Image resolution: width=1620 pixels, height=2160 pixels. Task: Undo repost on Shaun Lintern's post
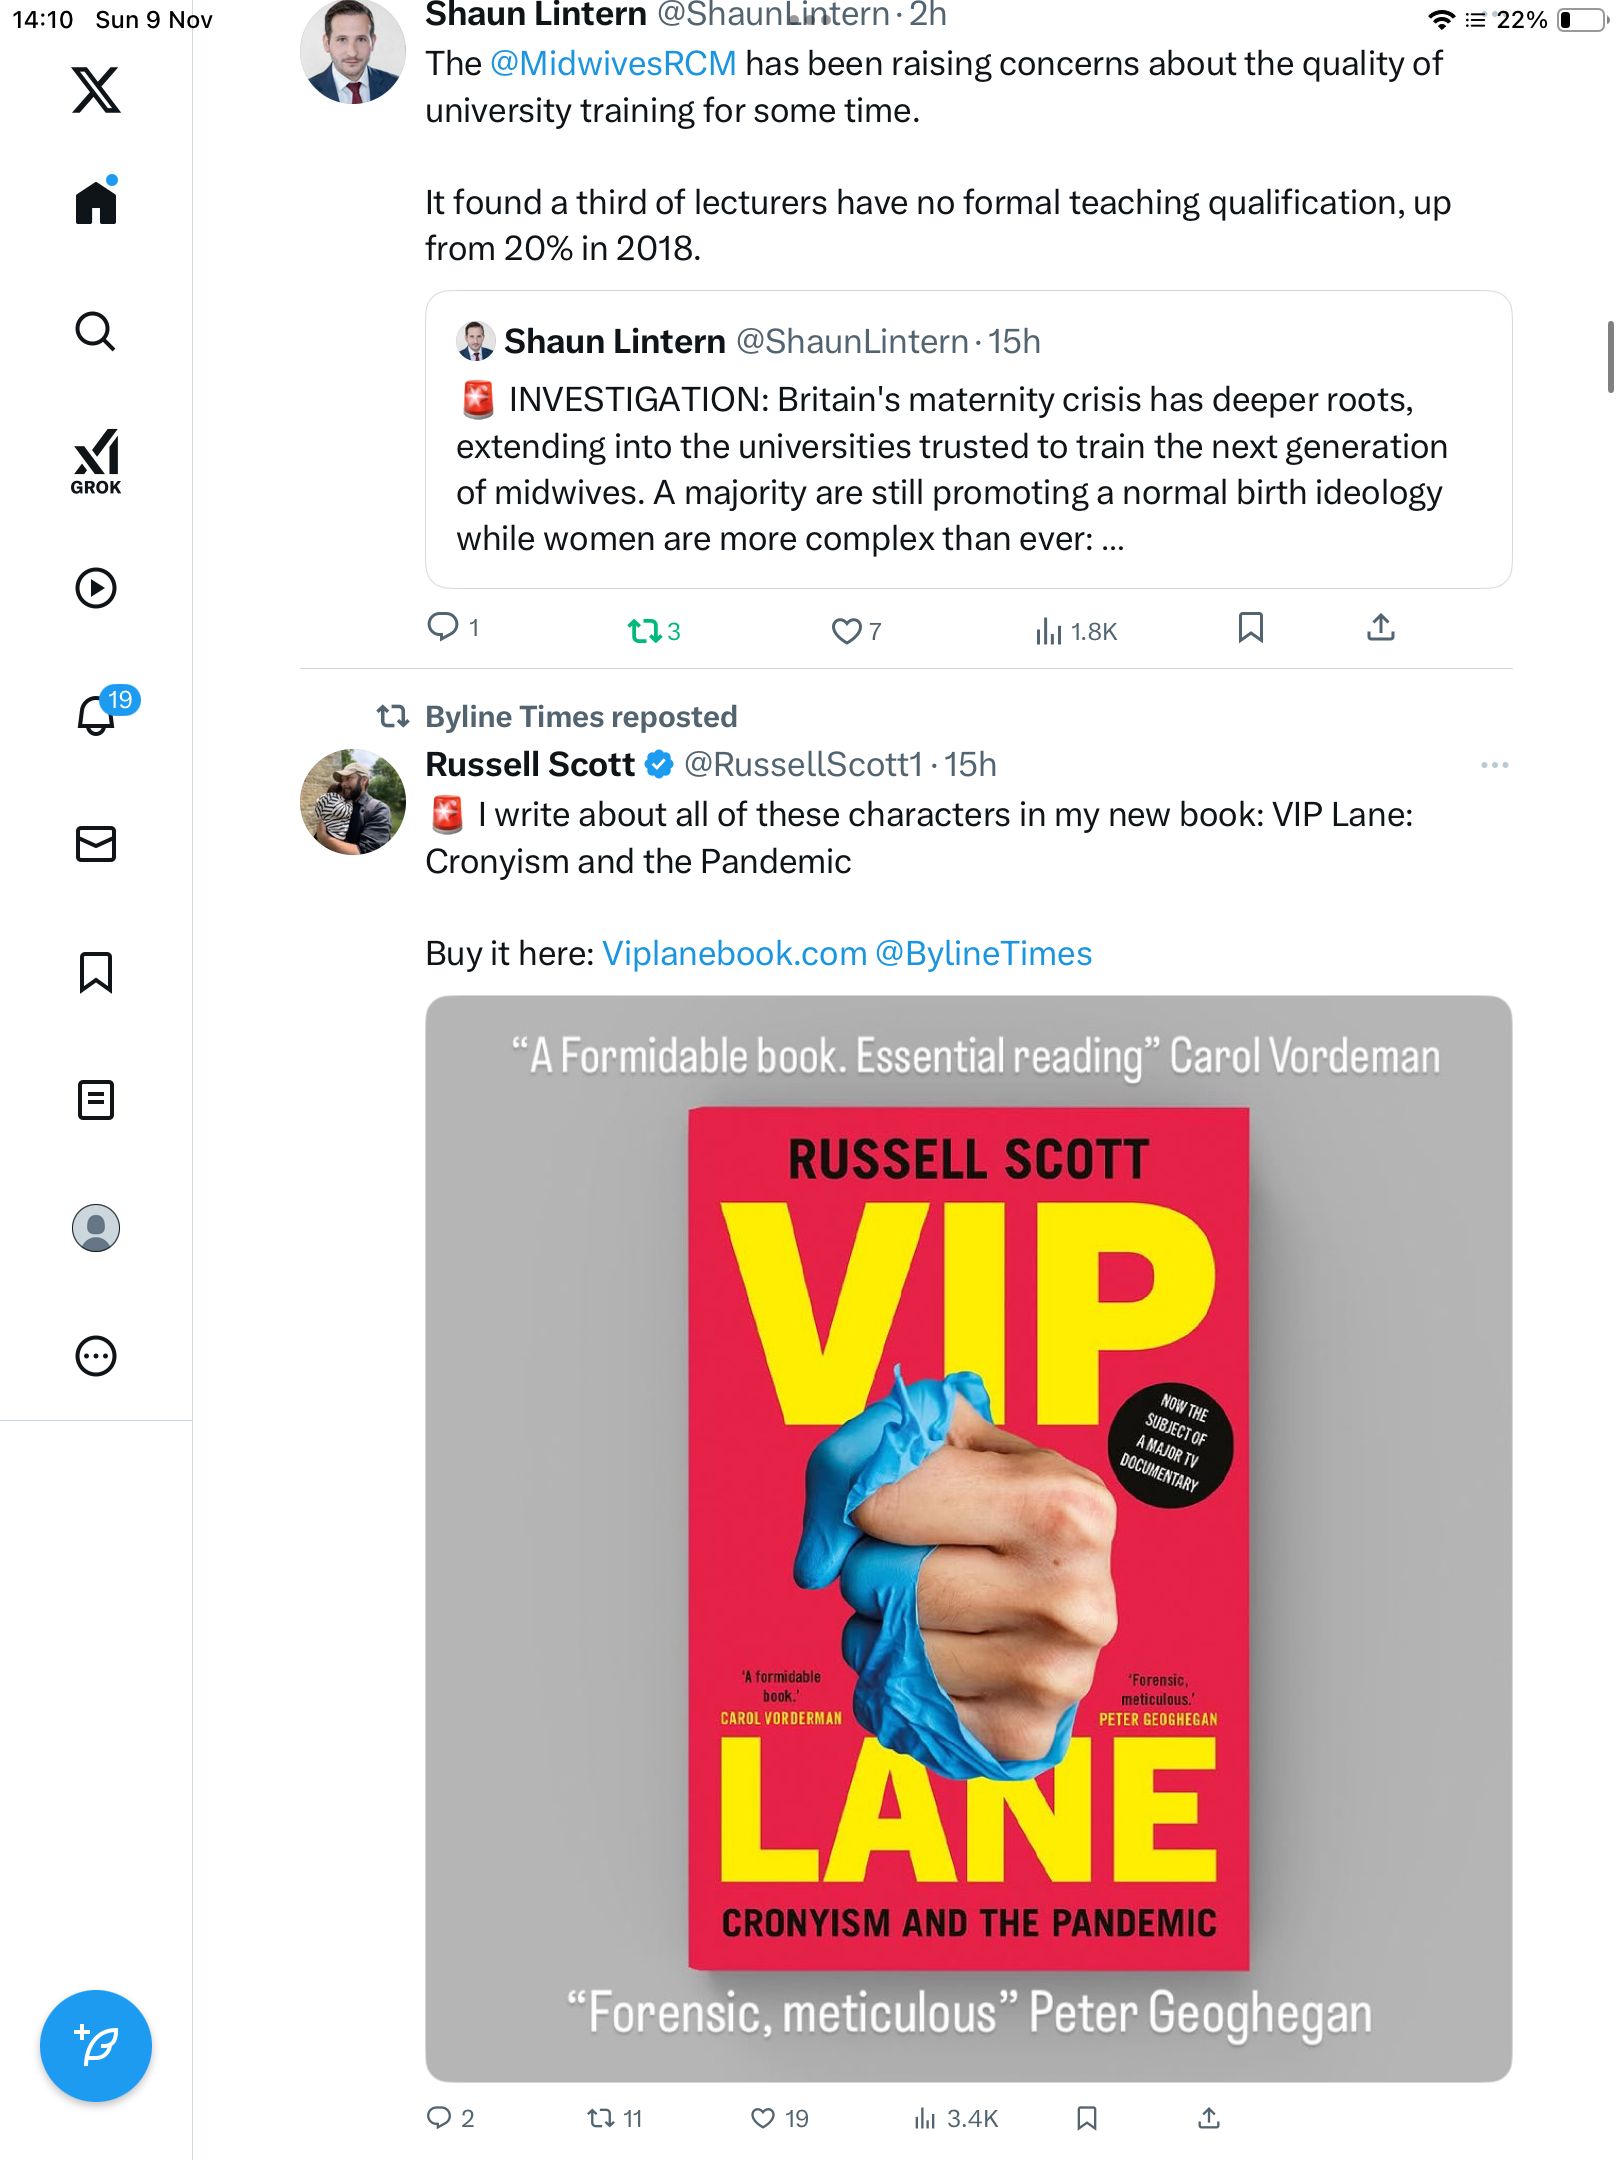[x=645, y=631]
